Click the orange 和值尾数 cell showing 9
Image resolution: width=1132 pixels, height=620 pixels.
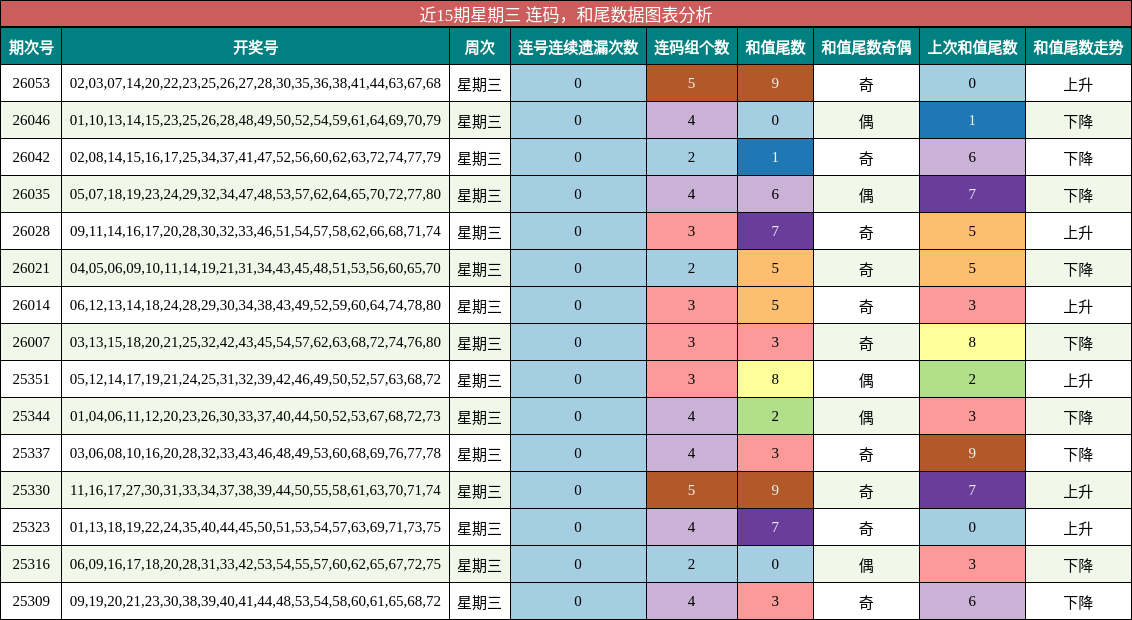pos(774,83)
